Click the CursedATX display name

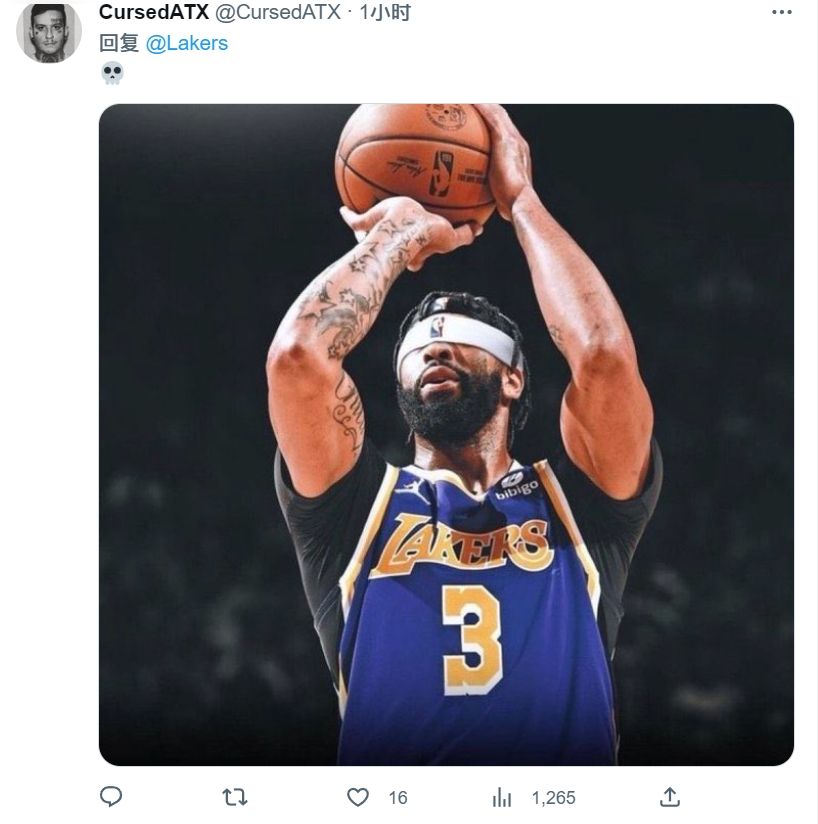(x=153, y=12)
